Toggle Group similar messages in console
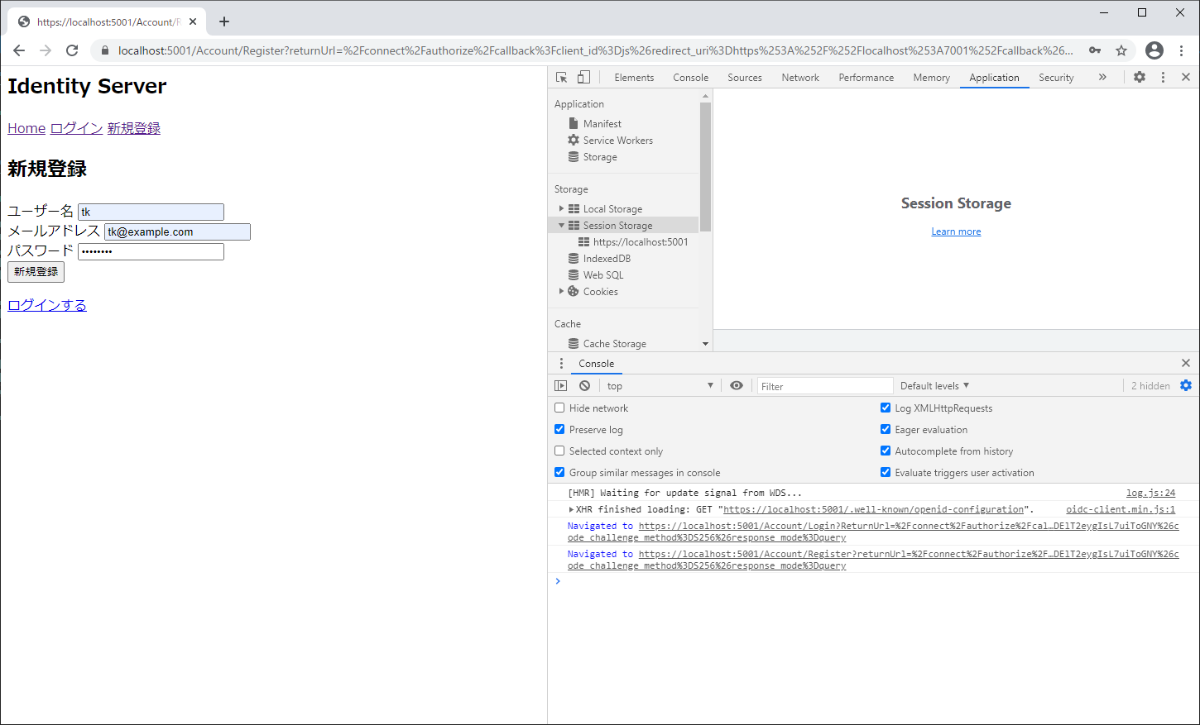Viewport: 1200px width, 725px height. (x=559, y=472)
